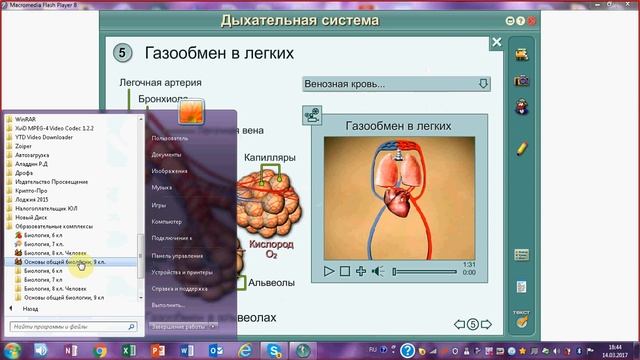Click the 'Венозная кровь...' text bar
This screenshot has width=640, height=360.
(x=396, y=84)
